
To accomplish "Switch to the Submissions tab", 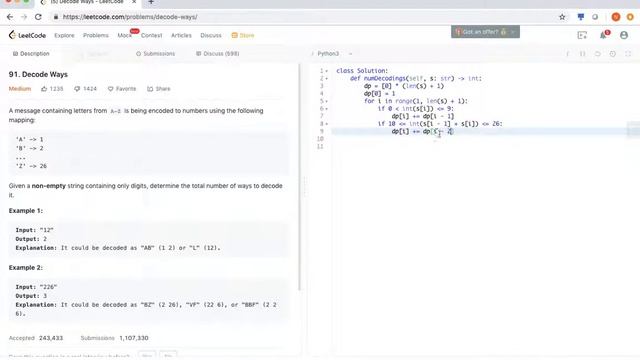I will pyautogui.click(x=156, y=53).
